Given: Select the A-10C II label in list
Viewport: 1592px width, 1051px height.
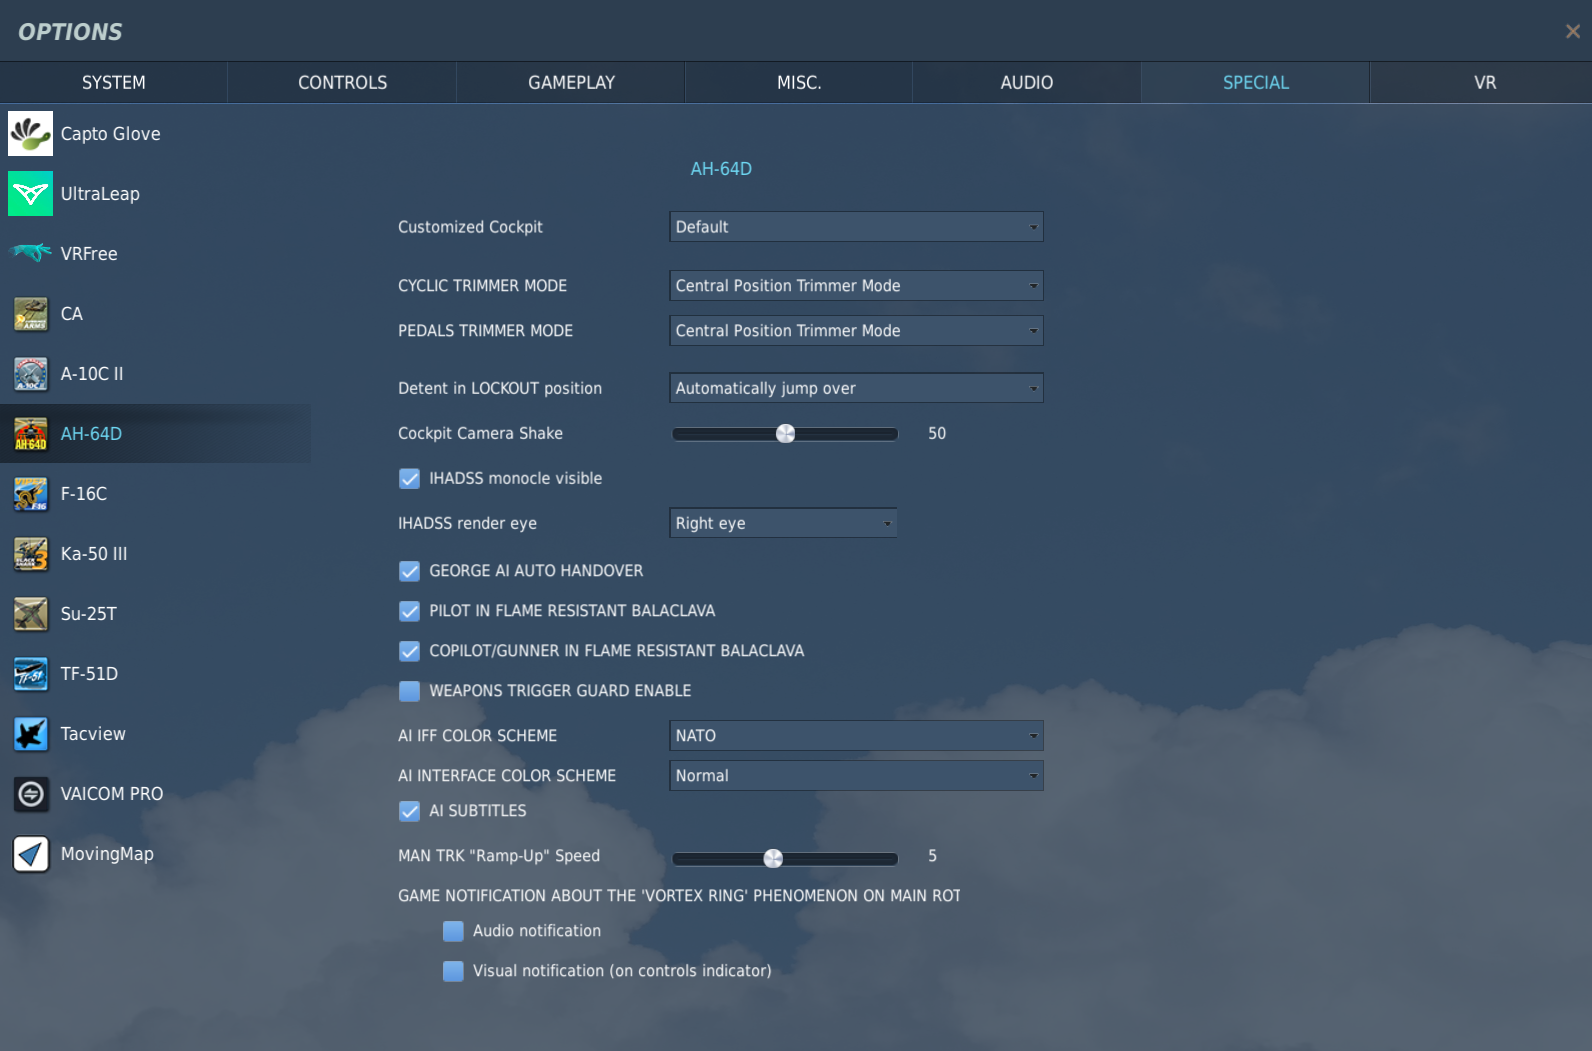Looking at the screenshot, I should tap(92, 374).
